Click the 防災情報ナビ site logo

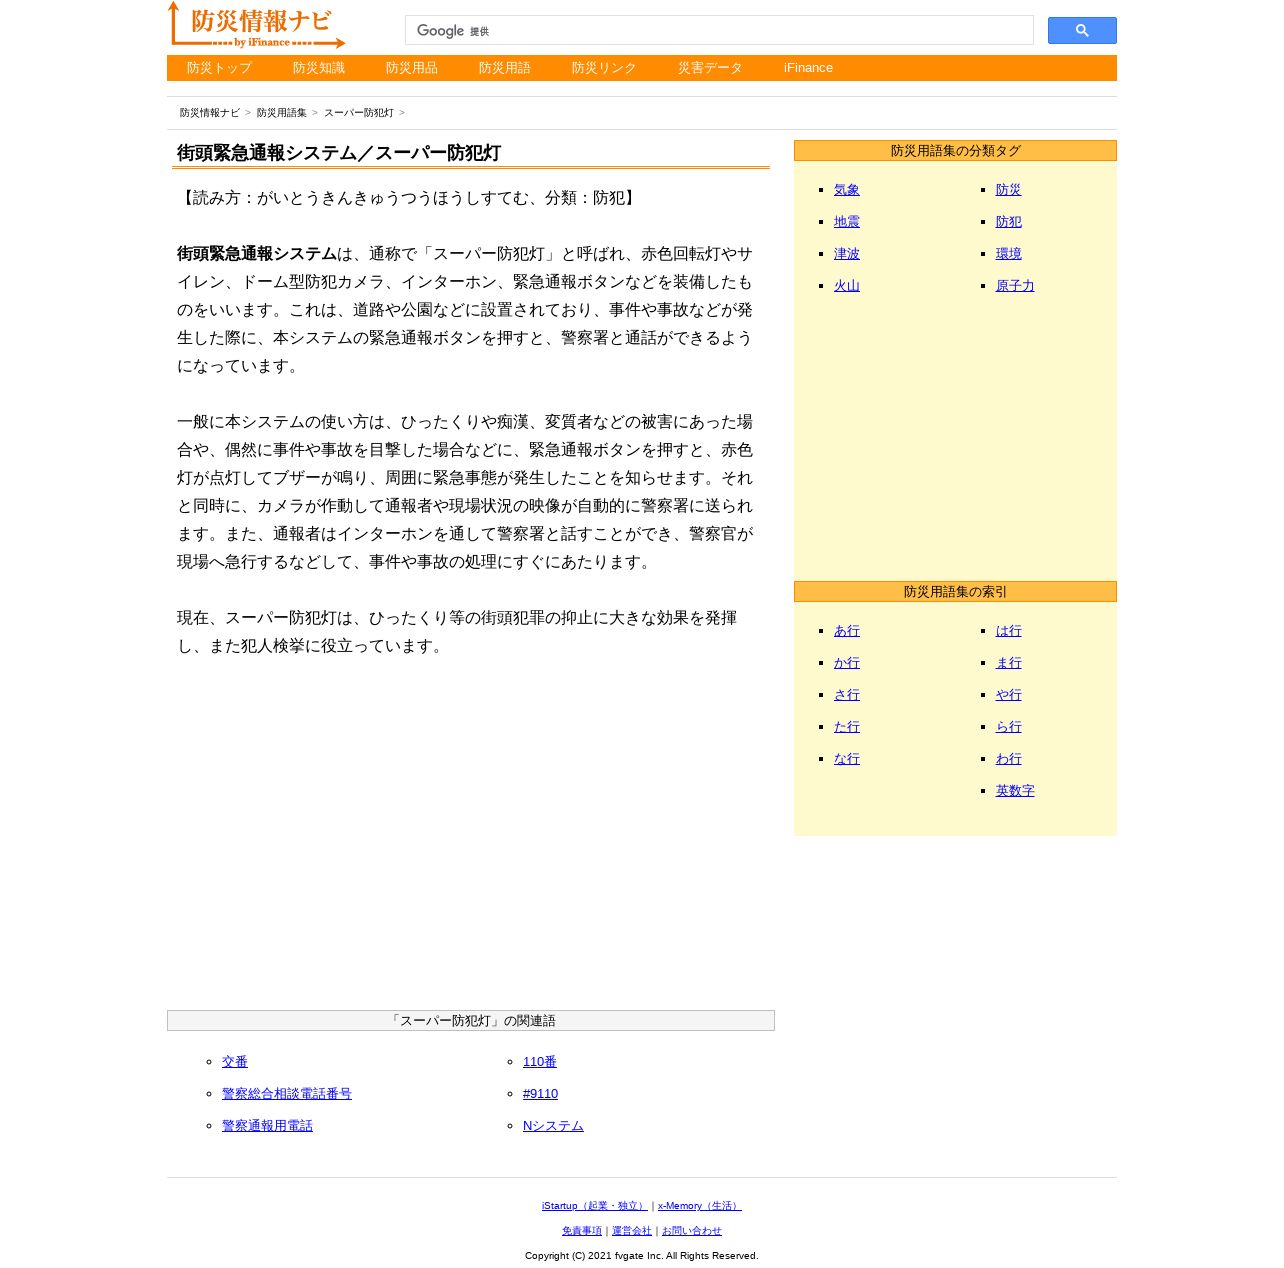[x=257, y=26]
